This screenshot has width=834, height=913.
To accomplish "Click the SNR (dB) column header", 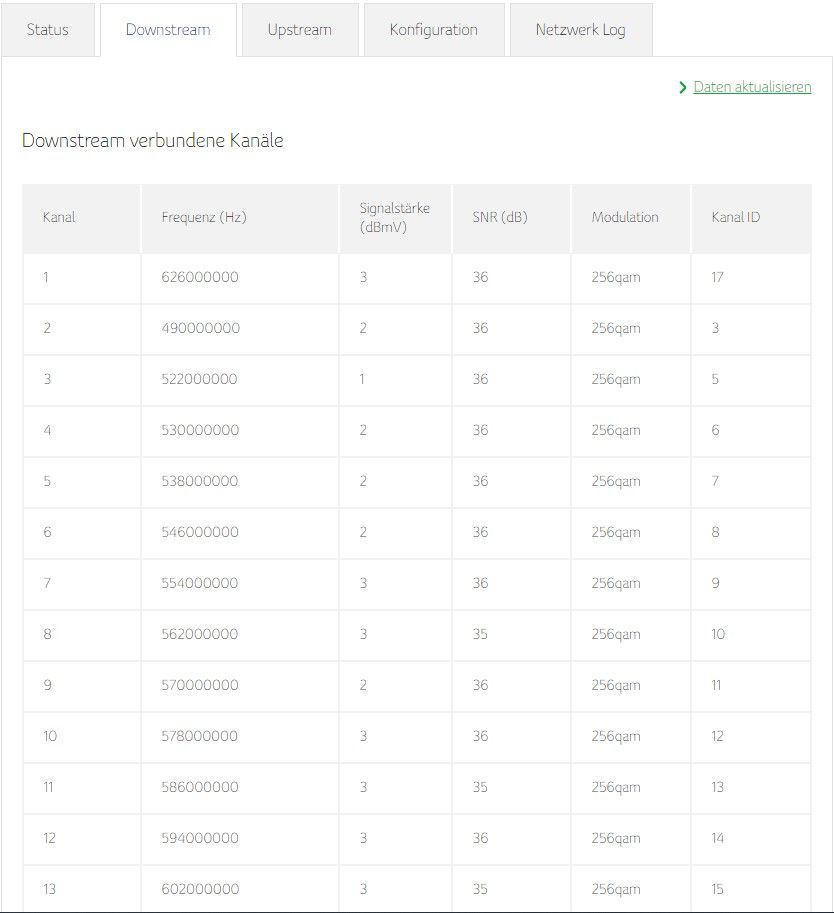I will 499,217.
